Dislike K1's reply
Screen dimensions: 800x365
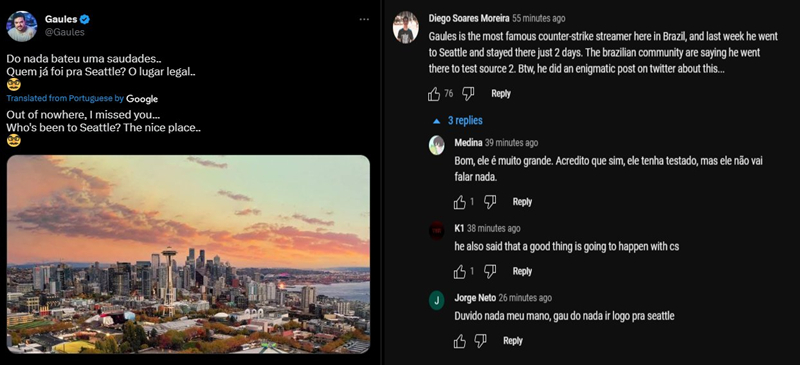click(490, 272)
